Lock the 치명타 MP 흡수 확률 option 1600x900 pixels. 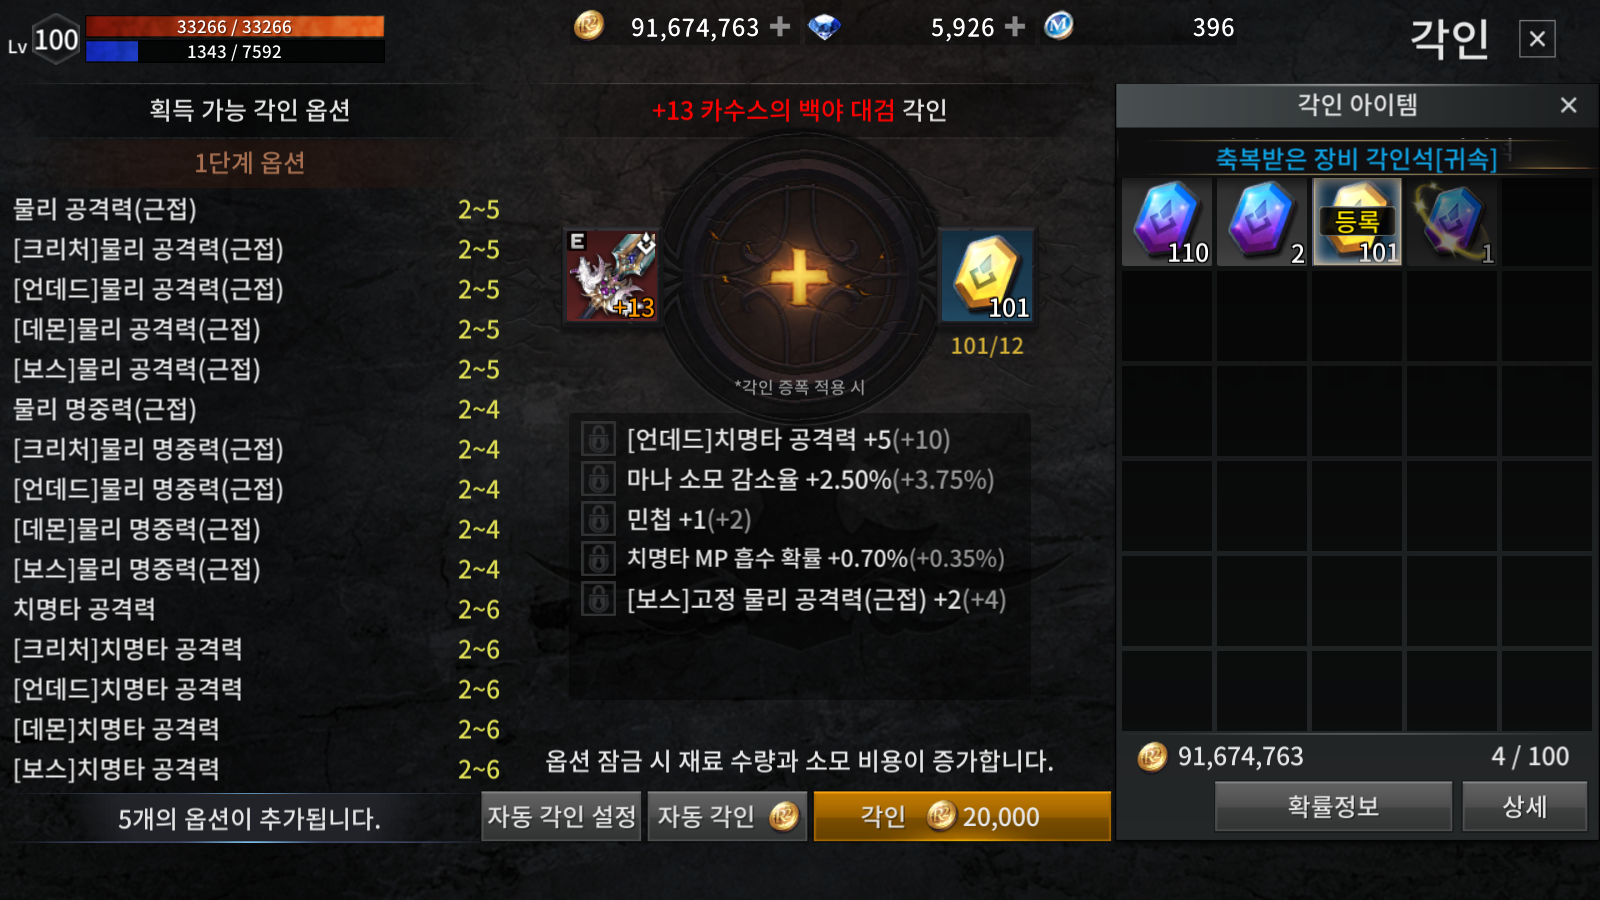pos(598,559)
